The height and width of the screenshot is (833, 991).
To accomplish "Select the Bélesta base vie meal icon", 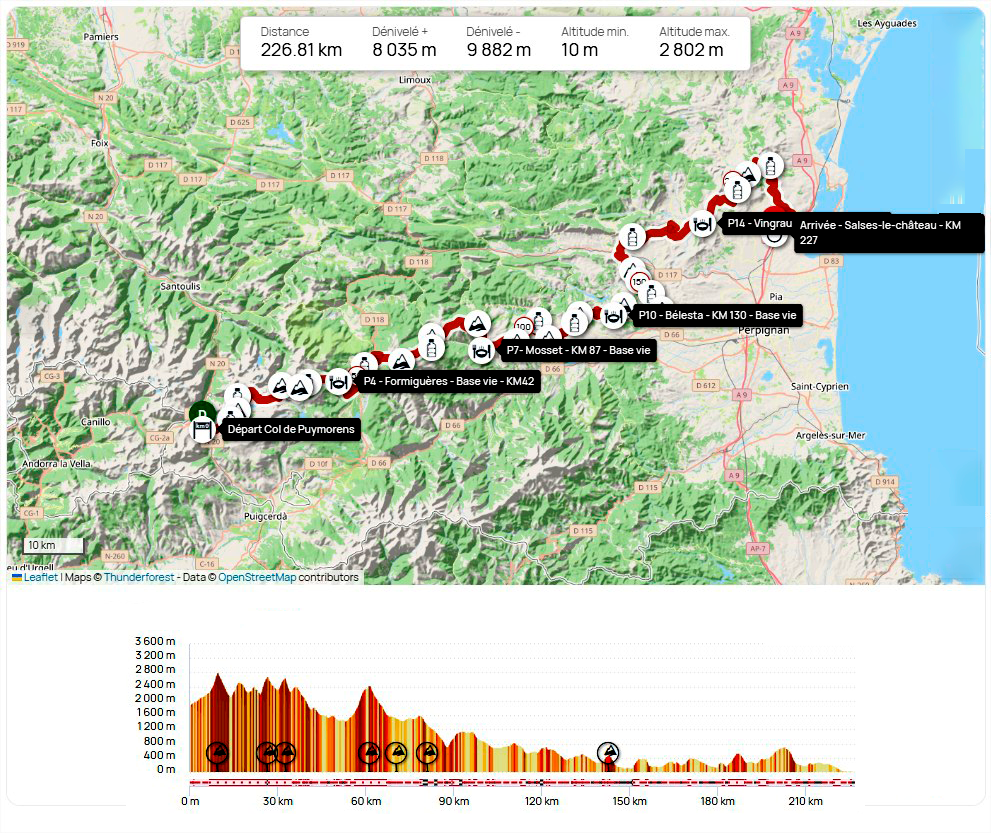I will click(x=614, y=316).
